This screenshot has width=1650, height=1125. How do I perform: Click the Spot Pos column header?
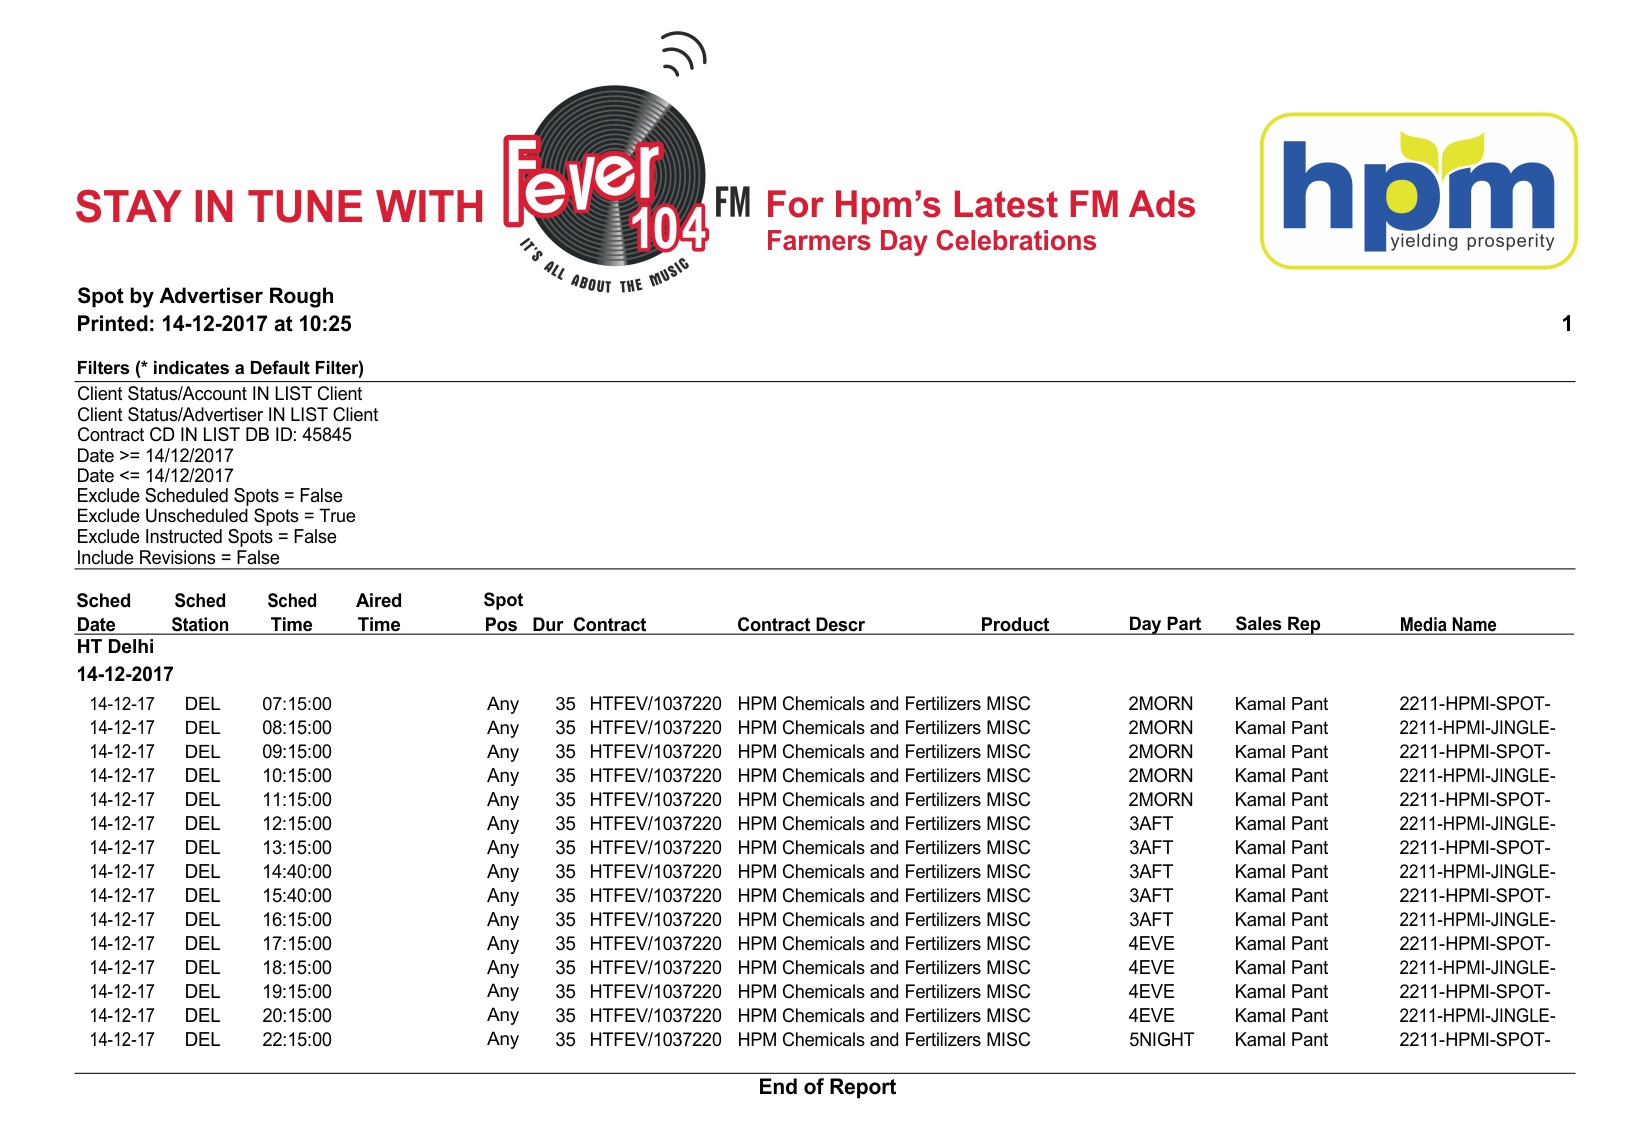click(x=503, y=612)
